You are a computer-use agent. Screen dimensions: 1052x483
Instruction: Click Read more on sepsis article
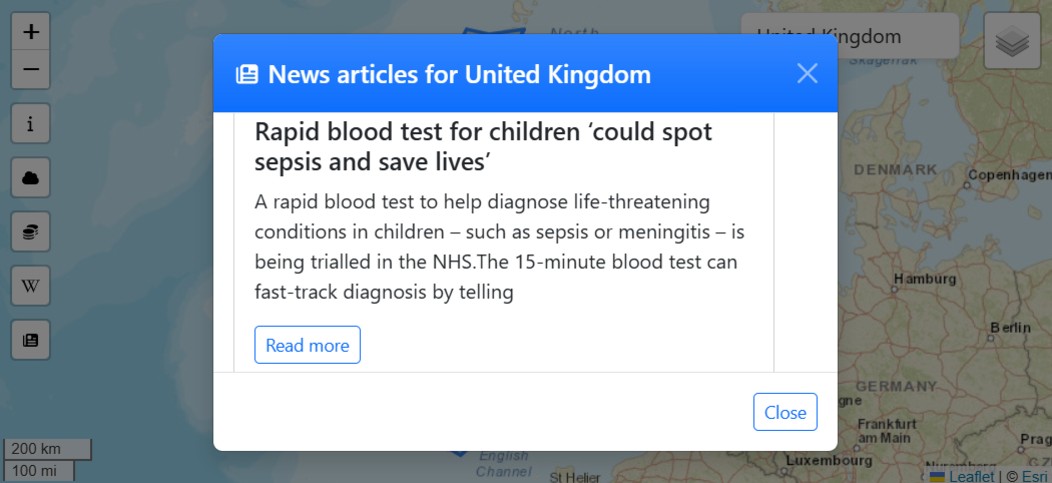307,345
